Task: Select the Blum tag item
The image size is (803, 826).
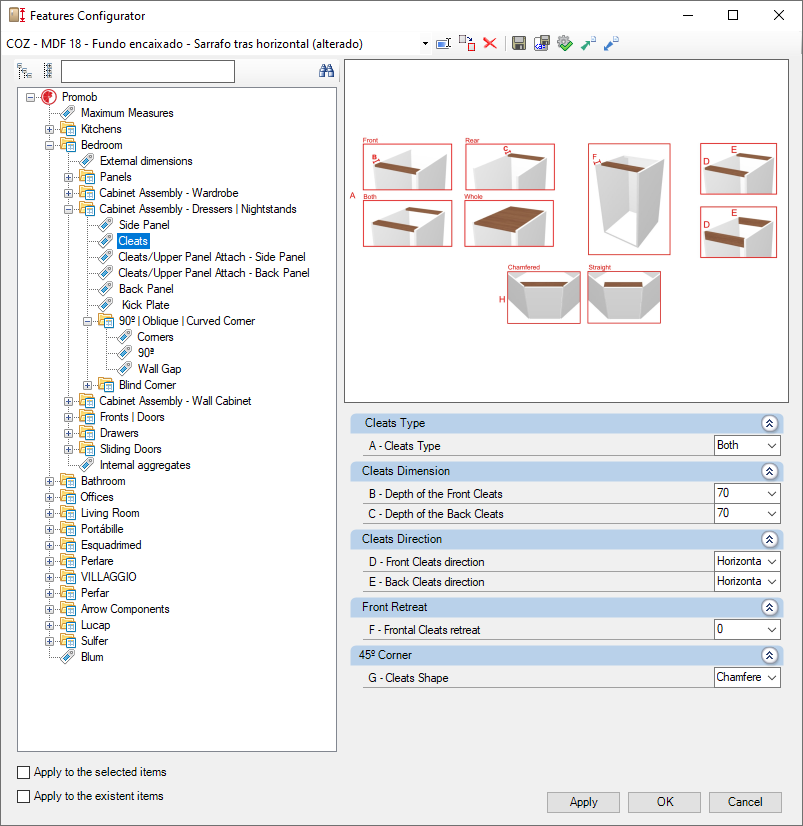Action: [92, 657]
